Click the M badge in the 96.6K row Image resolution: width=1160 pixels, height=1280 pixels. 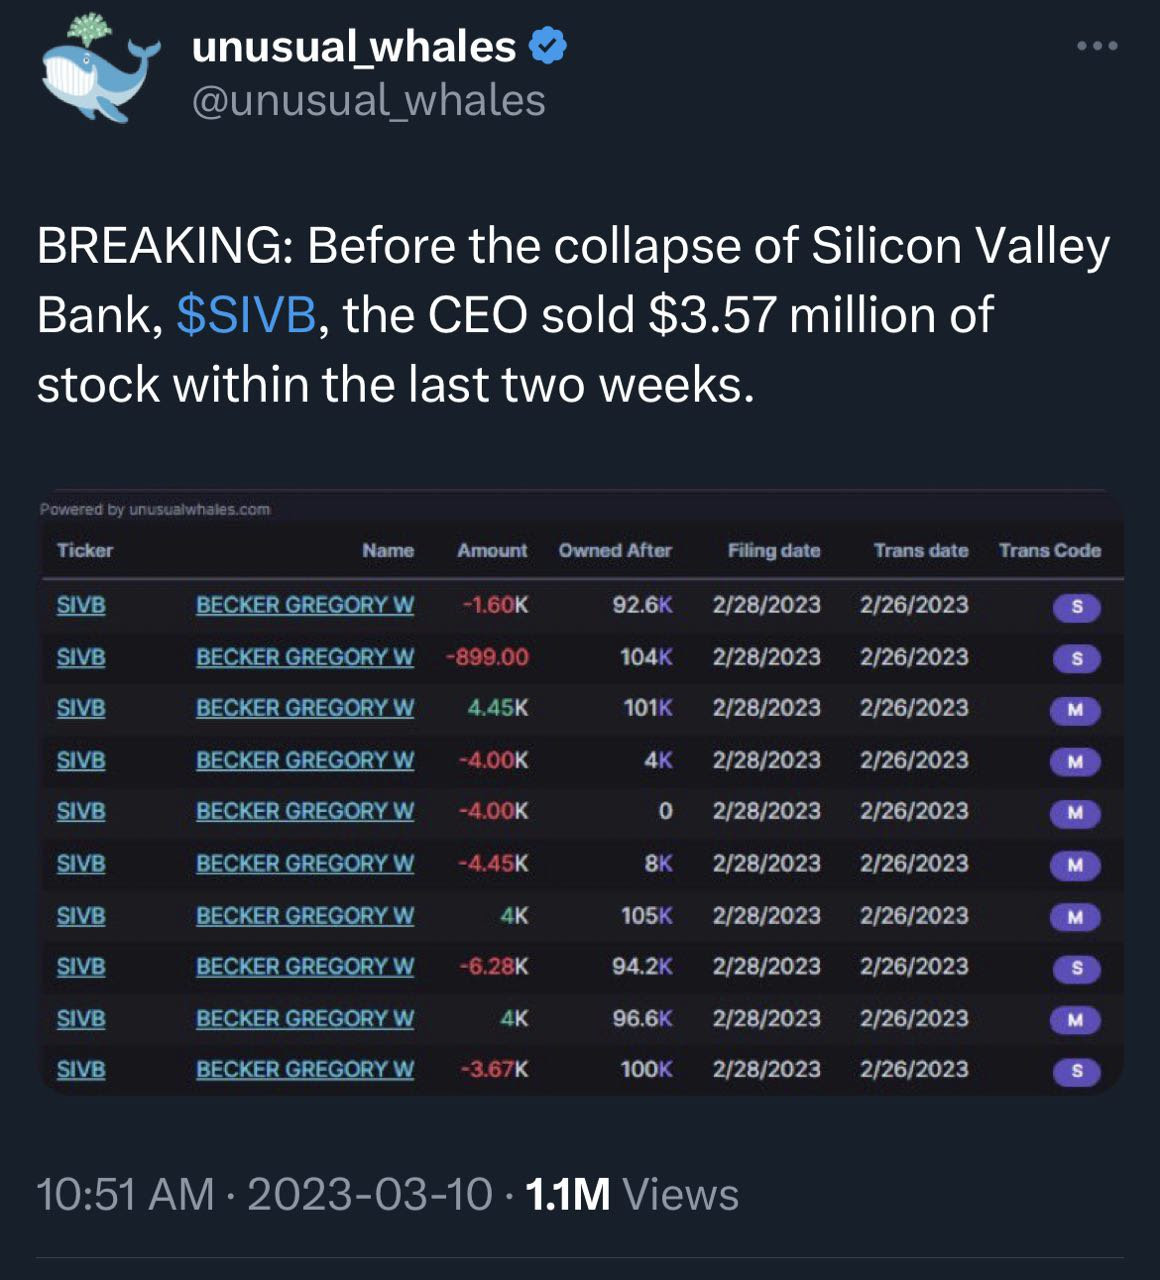click(x=1075, y=1020)
